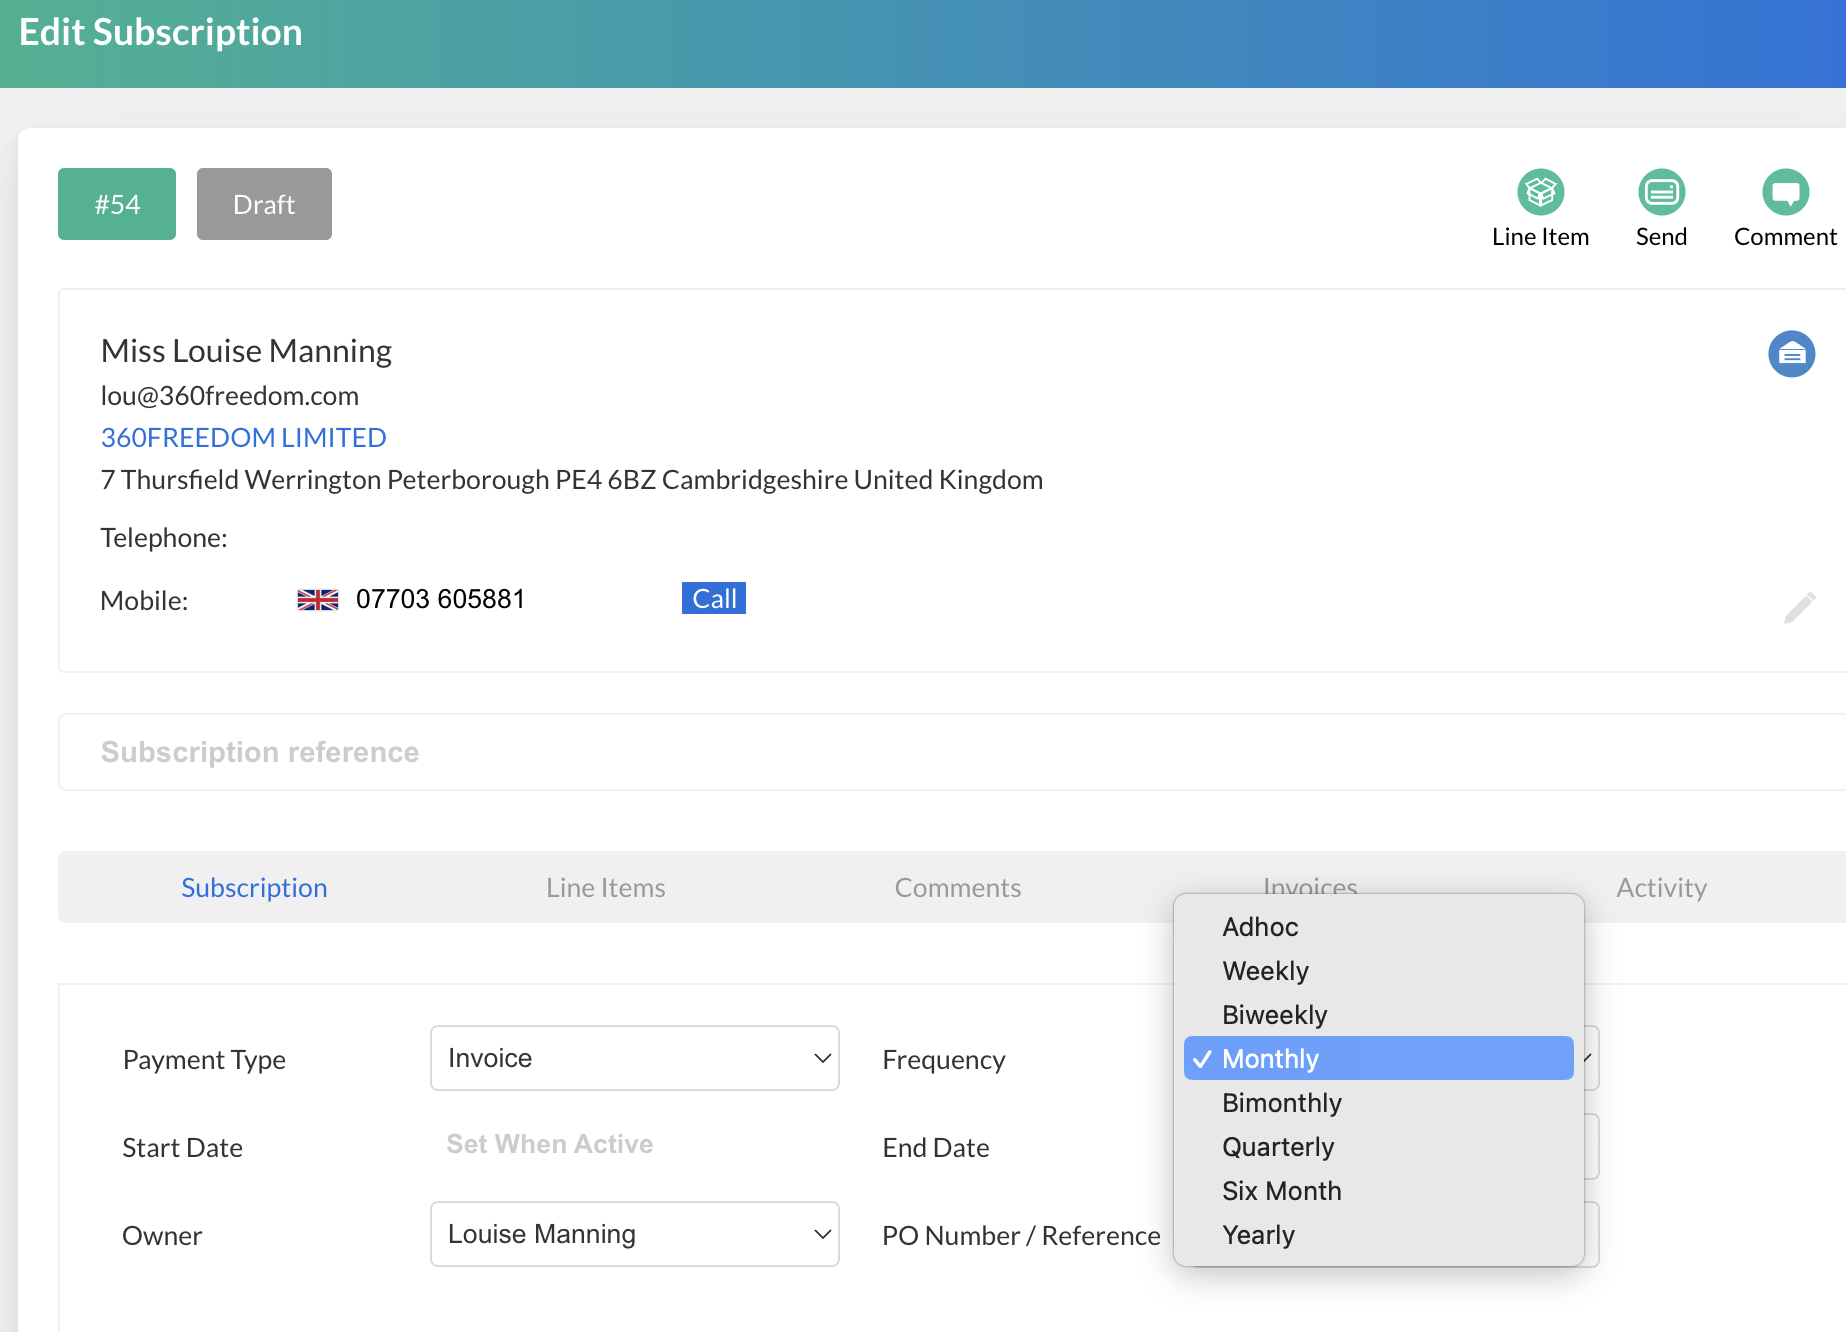Switch to the Line Items tab
Image resolution: width=1846 pixels, height=1332 pixels.
point(605,888)
